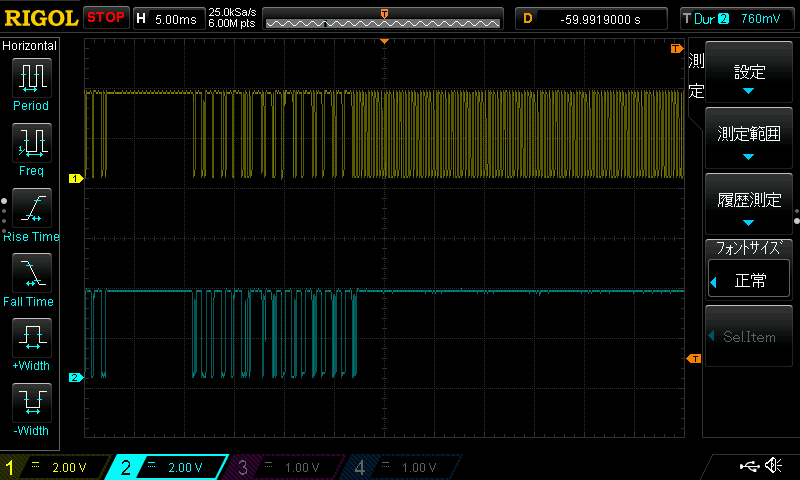Expand the 履歴測定 menu

coord(748,204)
